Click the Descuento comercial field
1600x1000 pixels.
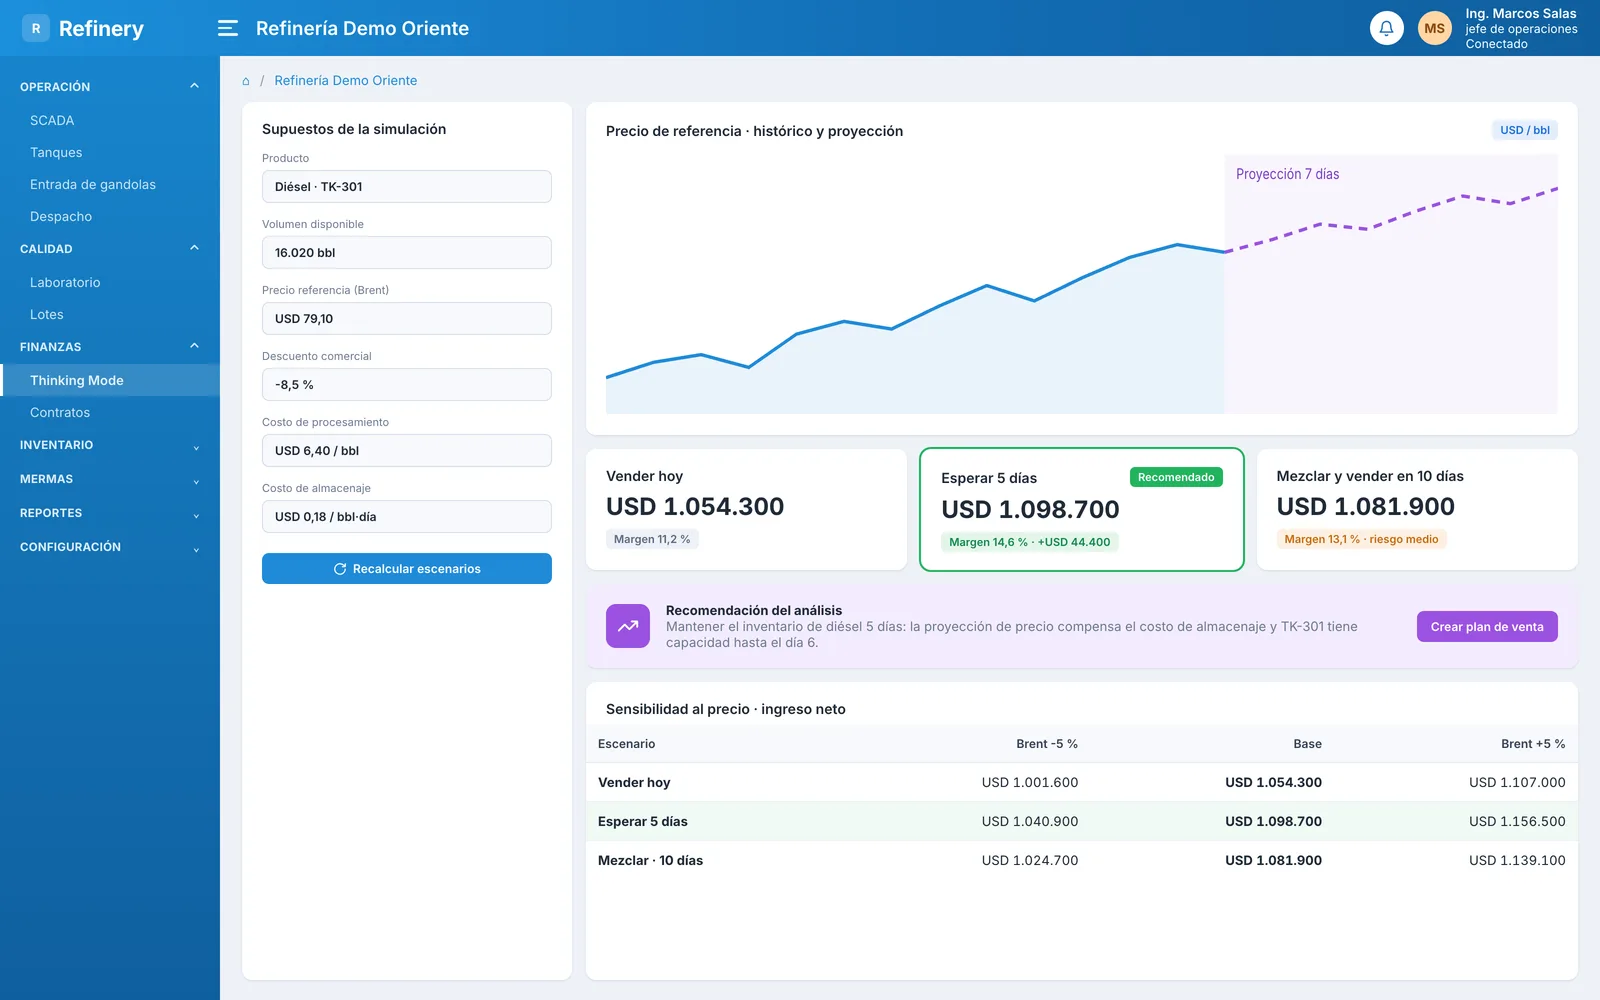(407, 385)
